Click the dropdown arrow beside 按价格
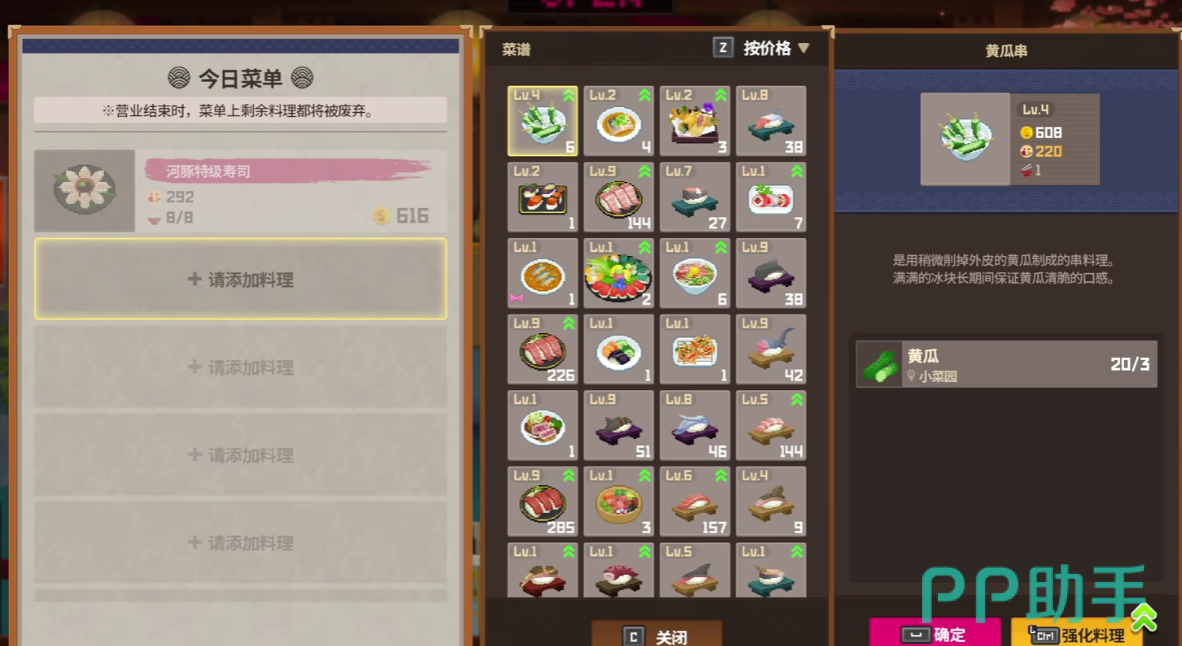The height and width of the screenshot is (646, 1182). (x=804, y=48)
